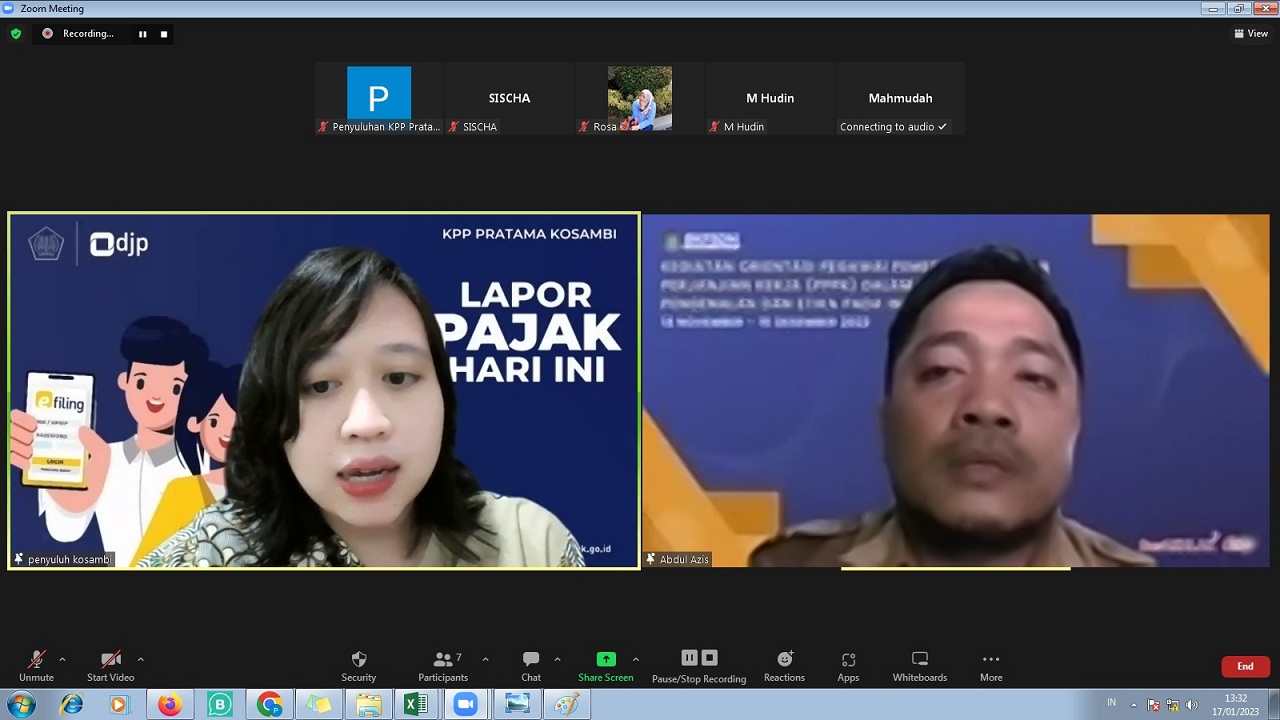Open Whiteboards from the toolbar

[919, 665]
